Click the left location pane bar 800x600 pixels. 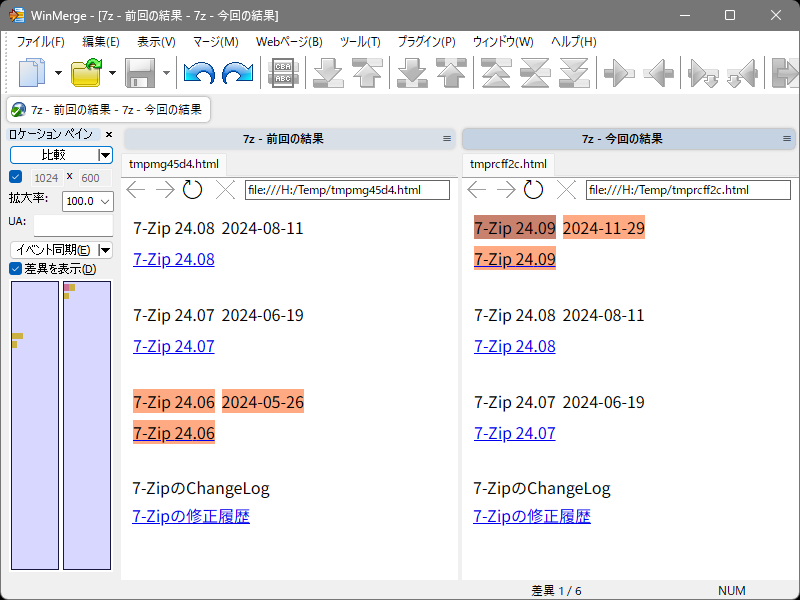35,425
